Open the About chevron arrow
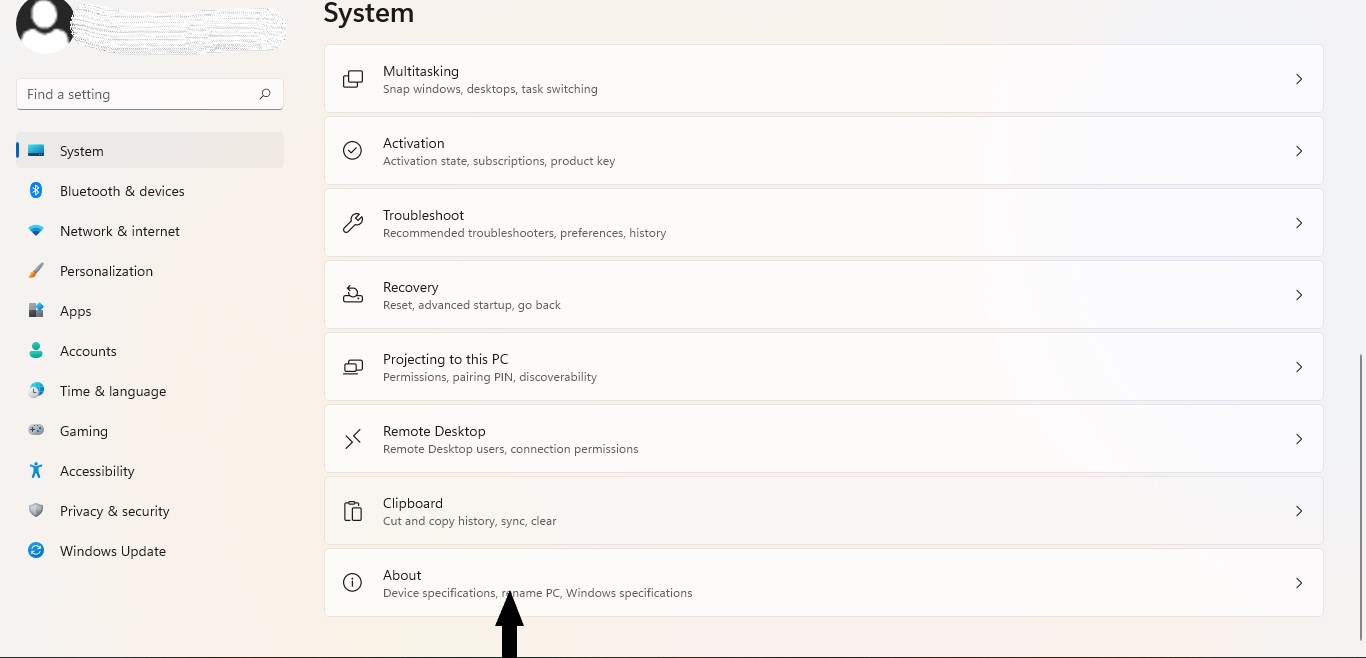1366x658 pixels. 1299,583
